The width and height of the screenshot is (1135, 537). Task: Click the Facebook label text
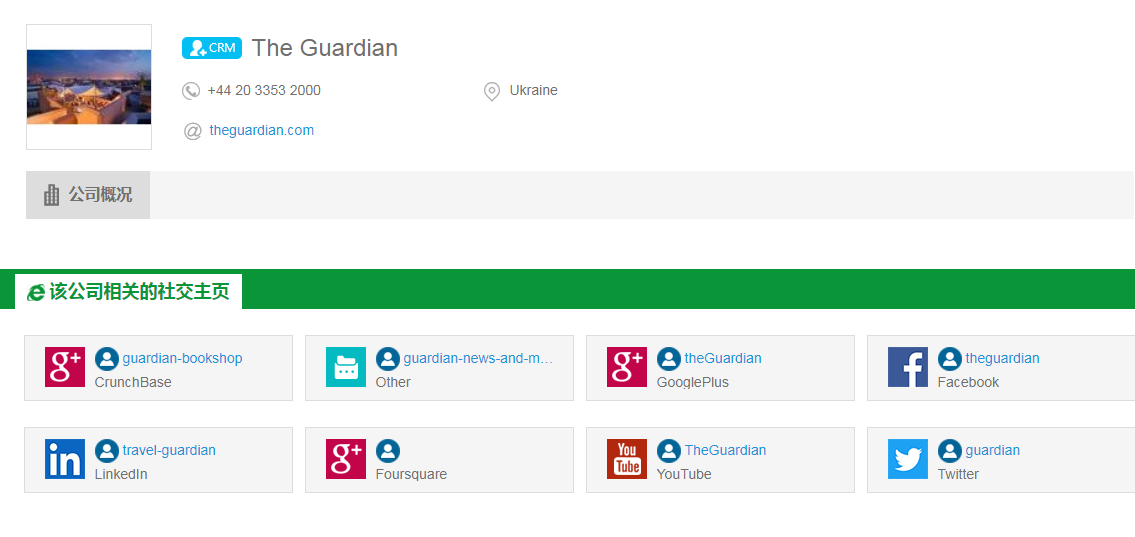(x=969, y=382)
